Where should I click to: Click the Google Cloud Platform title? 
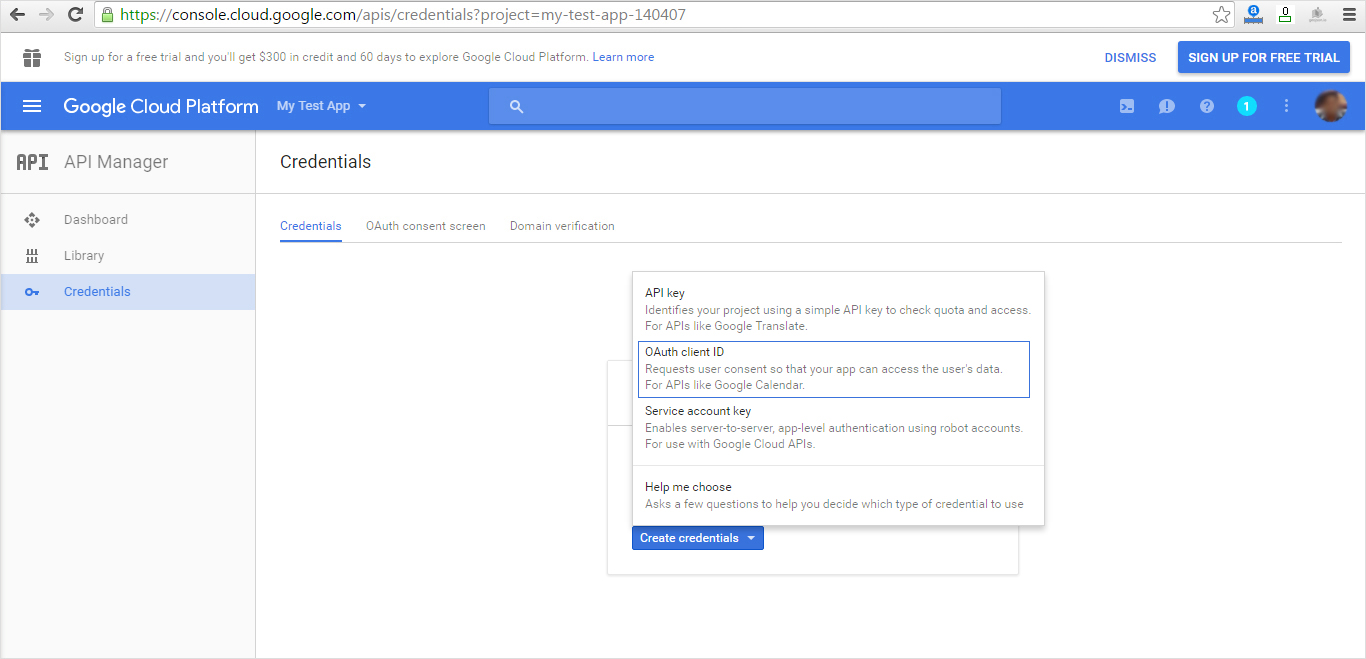coord(161,106)
